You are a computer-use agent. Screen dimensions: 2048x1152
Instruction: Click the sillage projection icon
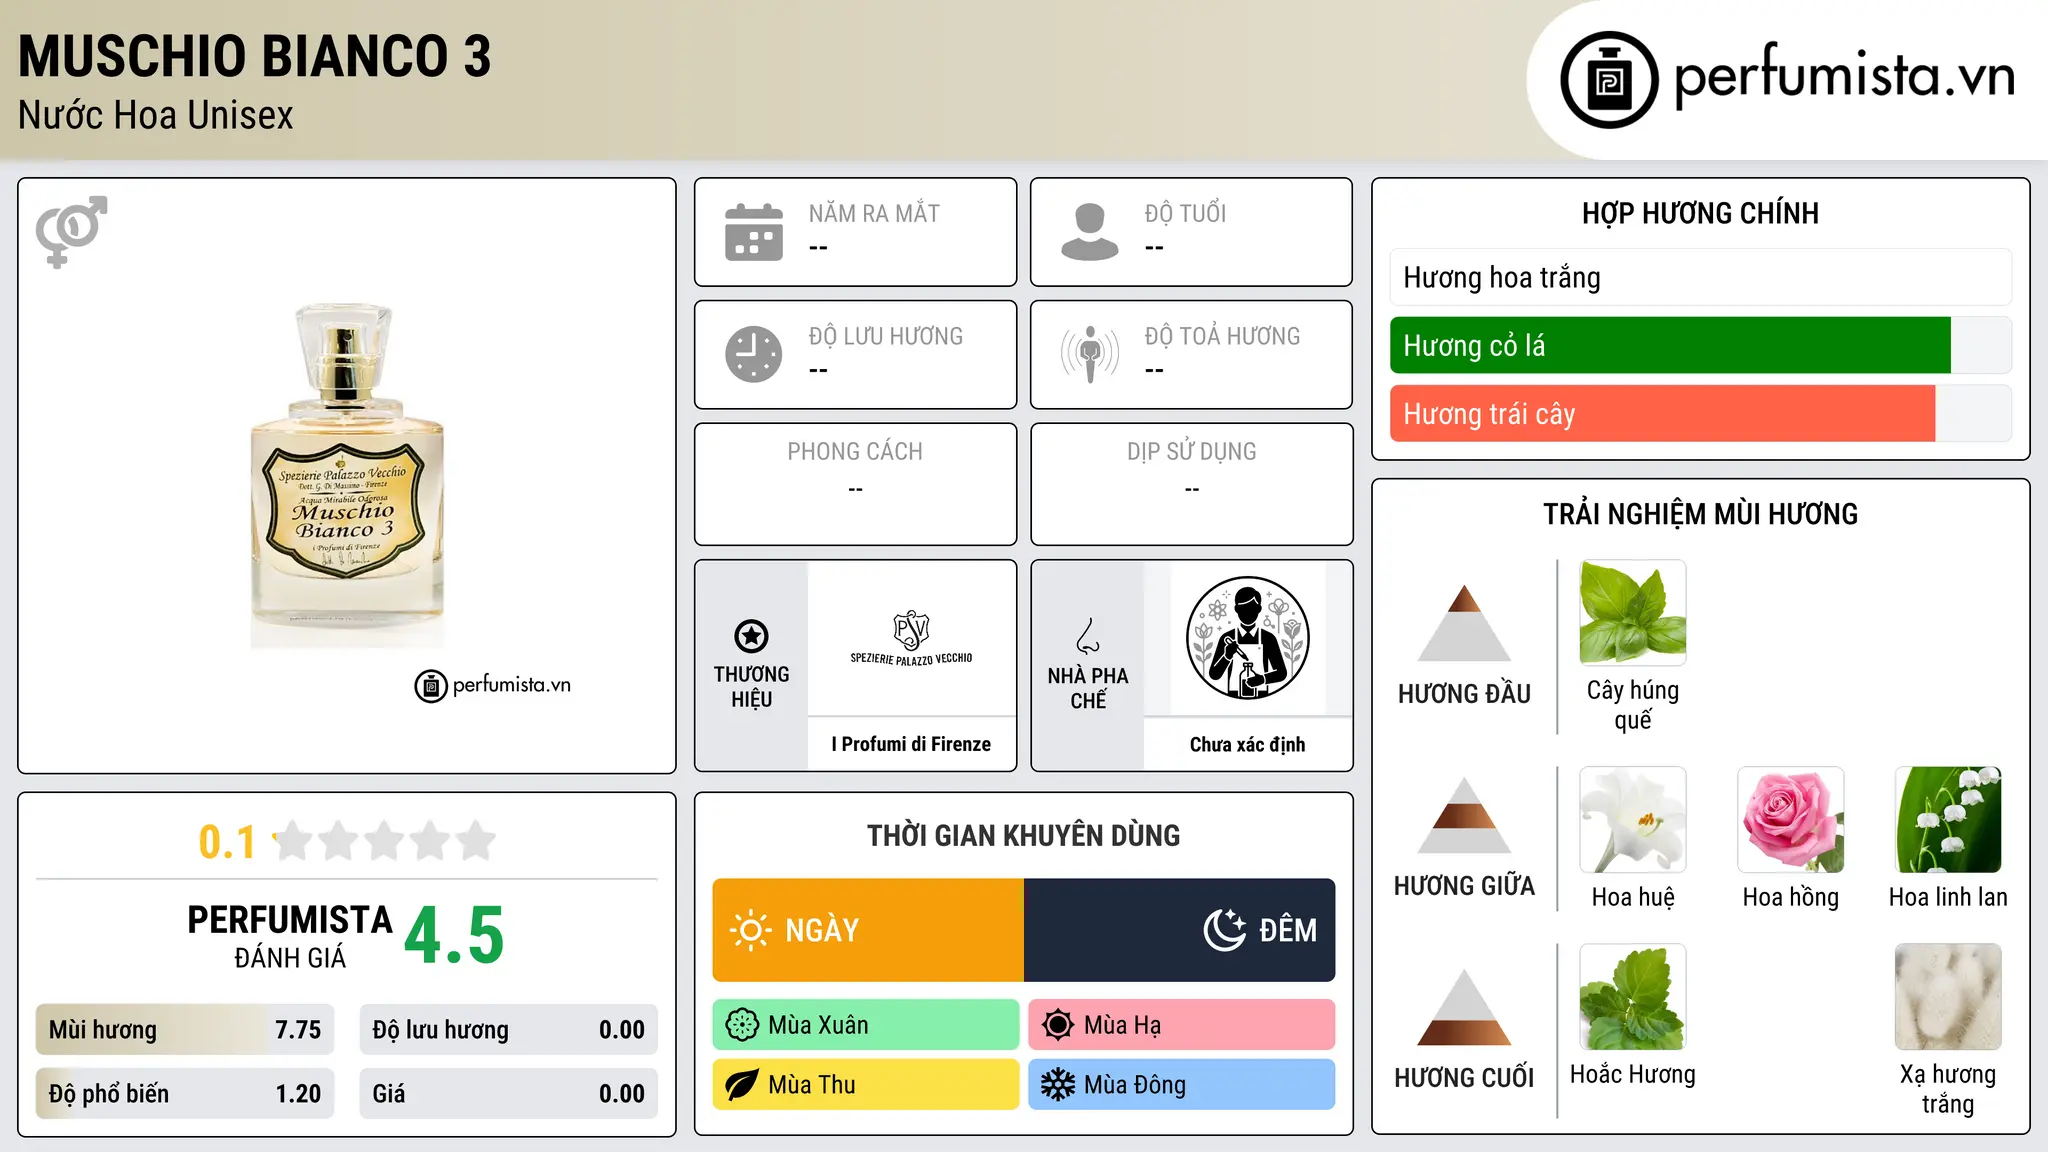1090,354
